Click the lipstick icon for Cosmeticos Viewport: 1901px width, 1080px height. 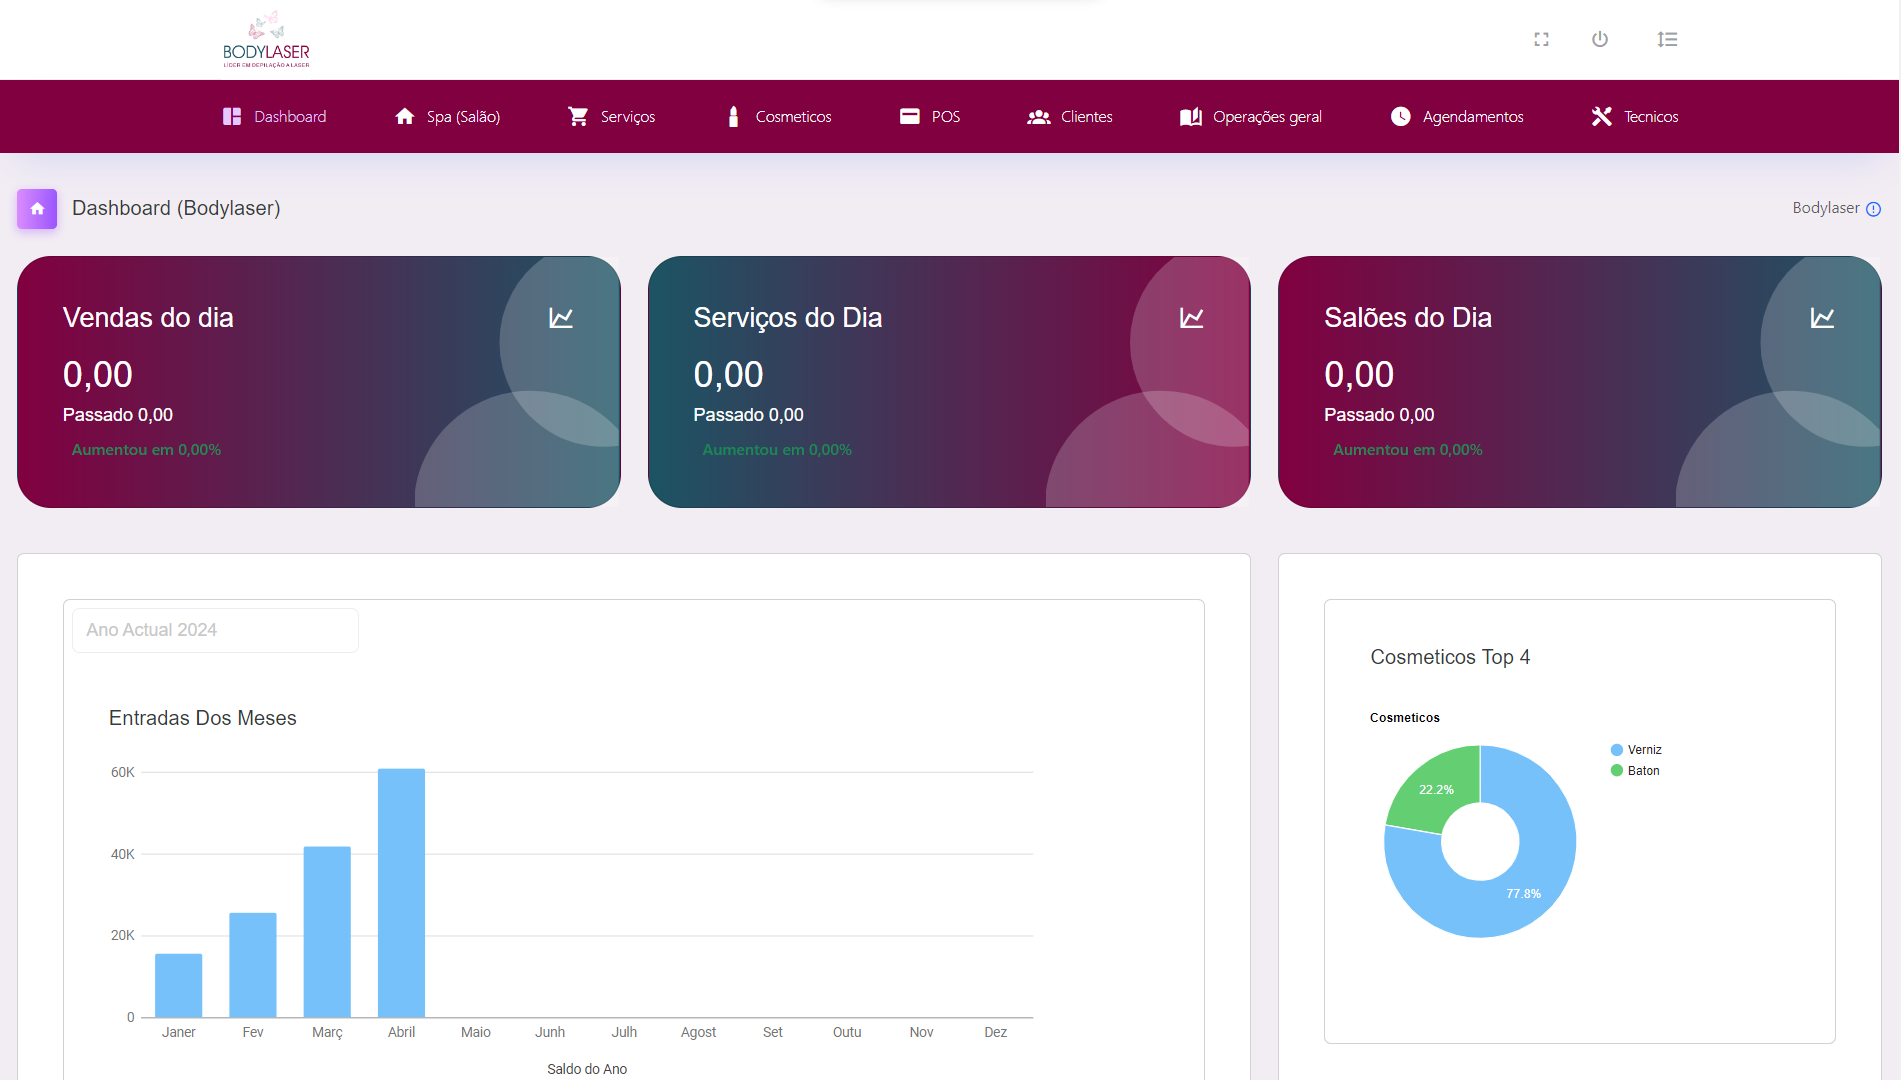pos(733,117)
